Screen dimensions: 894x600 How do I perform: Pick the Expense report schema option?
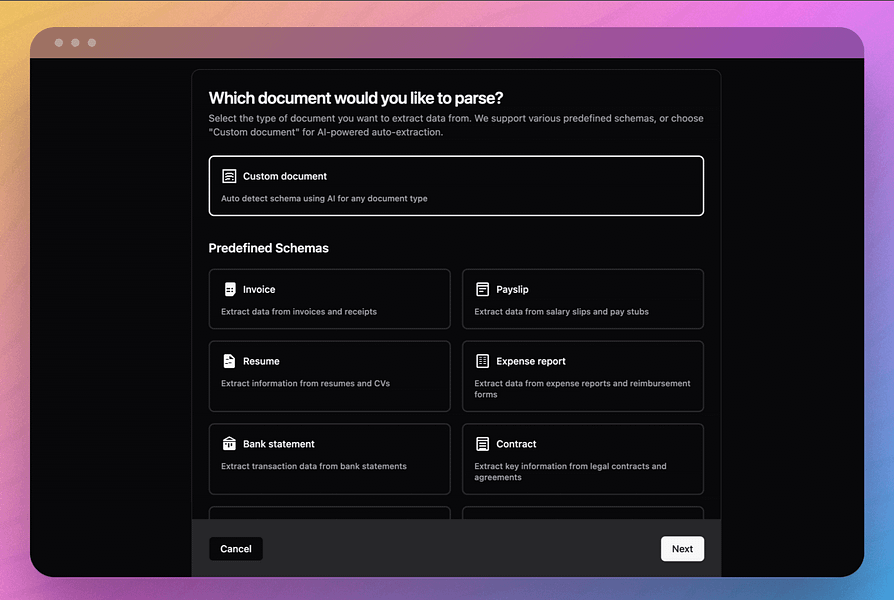click(583, 376)
